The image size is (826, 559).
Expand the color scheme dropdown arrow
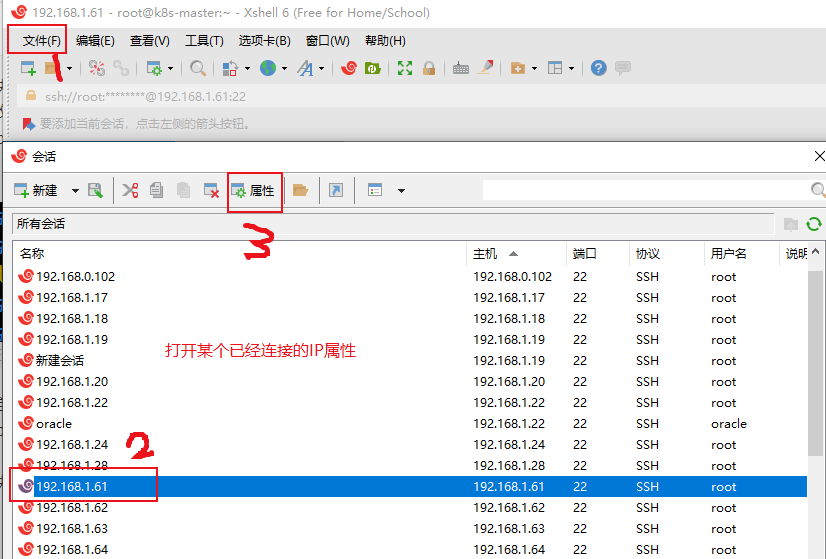247,68
